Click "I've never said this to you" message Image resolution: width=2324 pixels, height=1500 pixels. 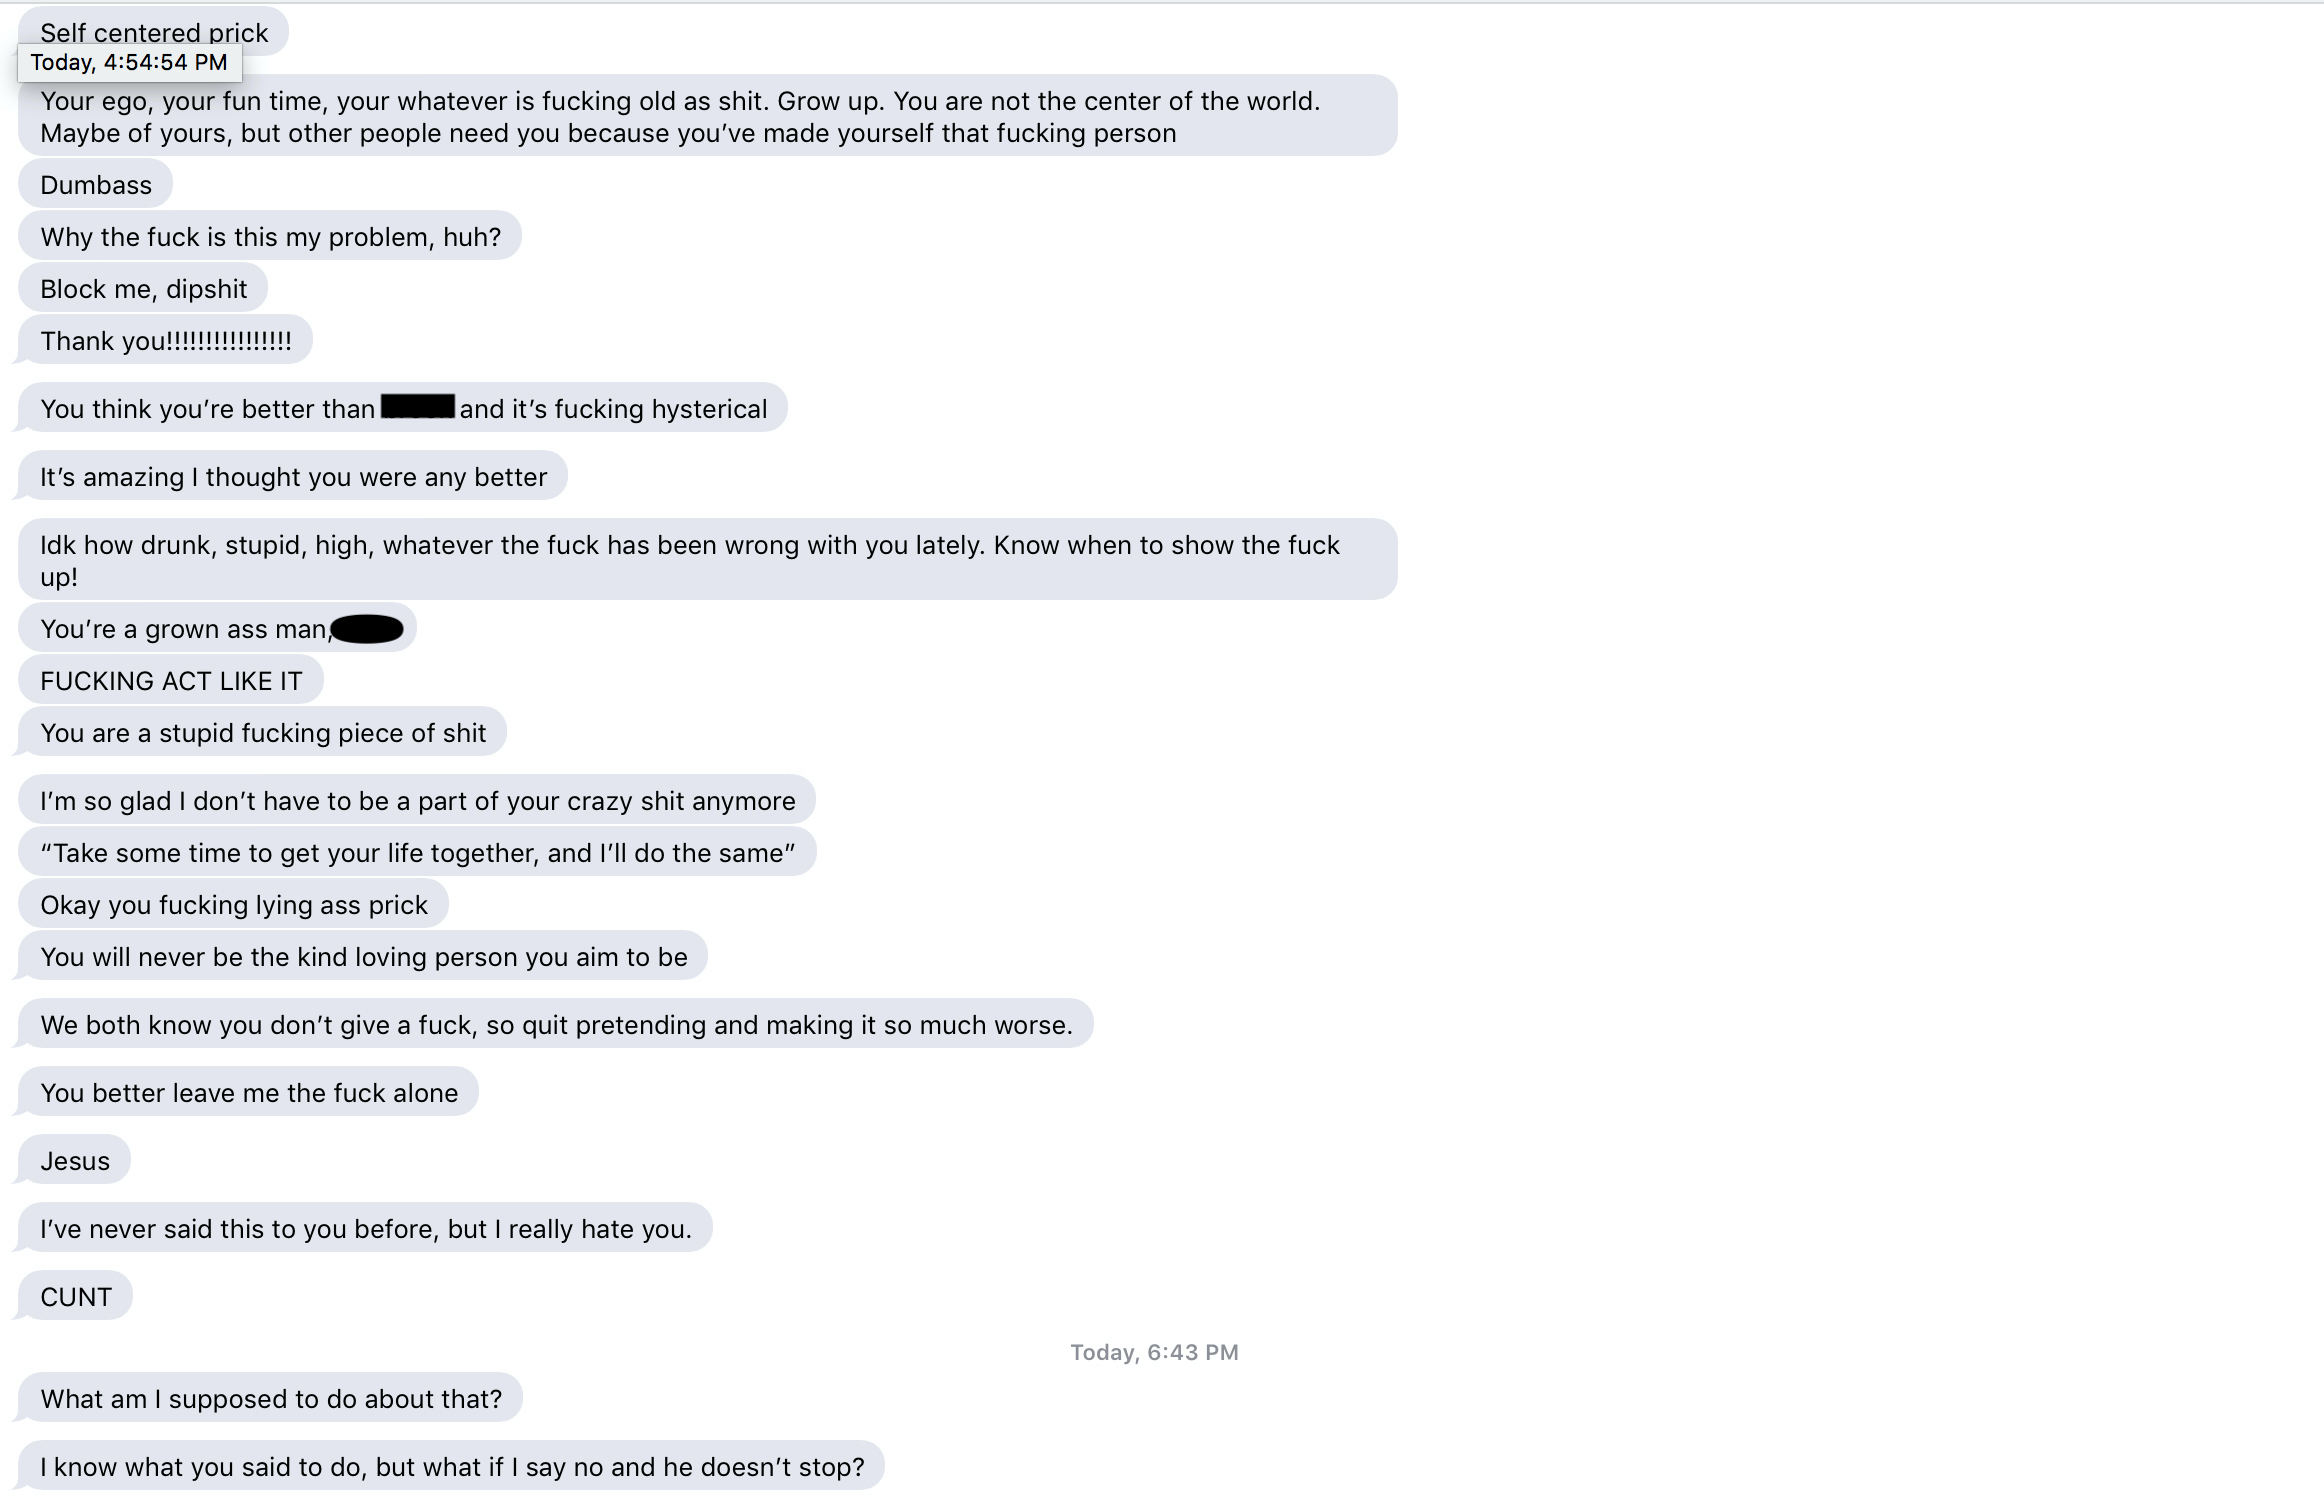coord(366,1229)
